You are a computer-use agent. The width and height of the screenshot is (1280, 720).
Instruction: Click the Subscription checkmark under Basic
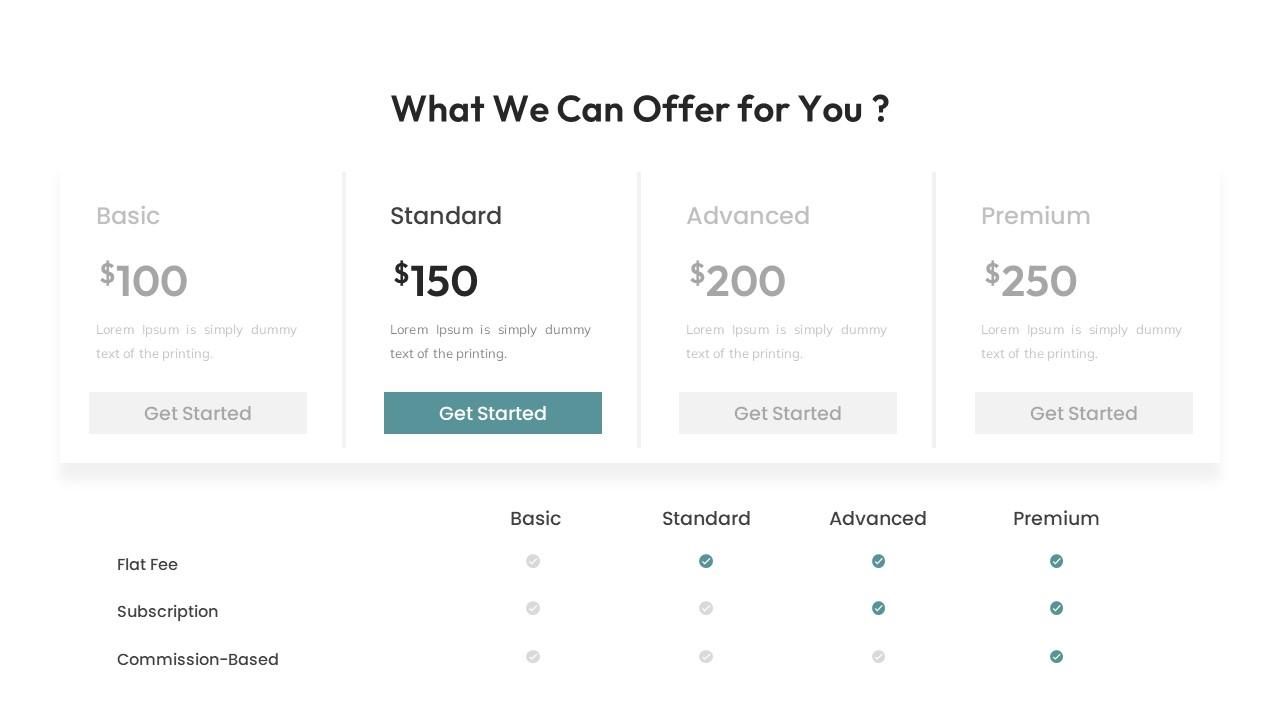coord(533,608)
